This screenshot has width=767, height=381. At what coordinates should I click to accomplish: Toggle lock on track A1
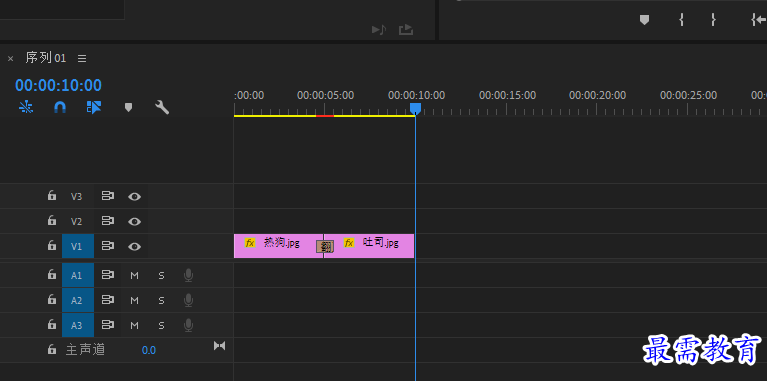51,275
